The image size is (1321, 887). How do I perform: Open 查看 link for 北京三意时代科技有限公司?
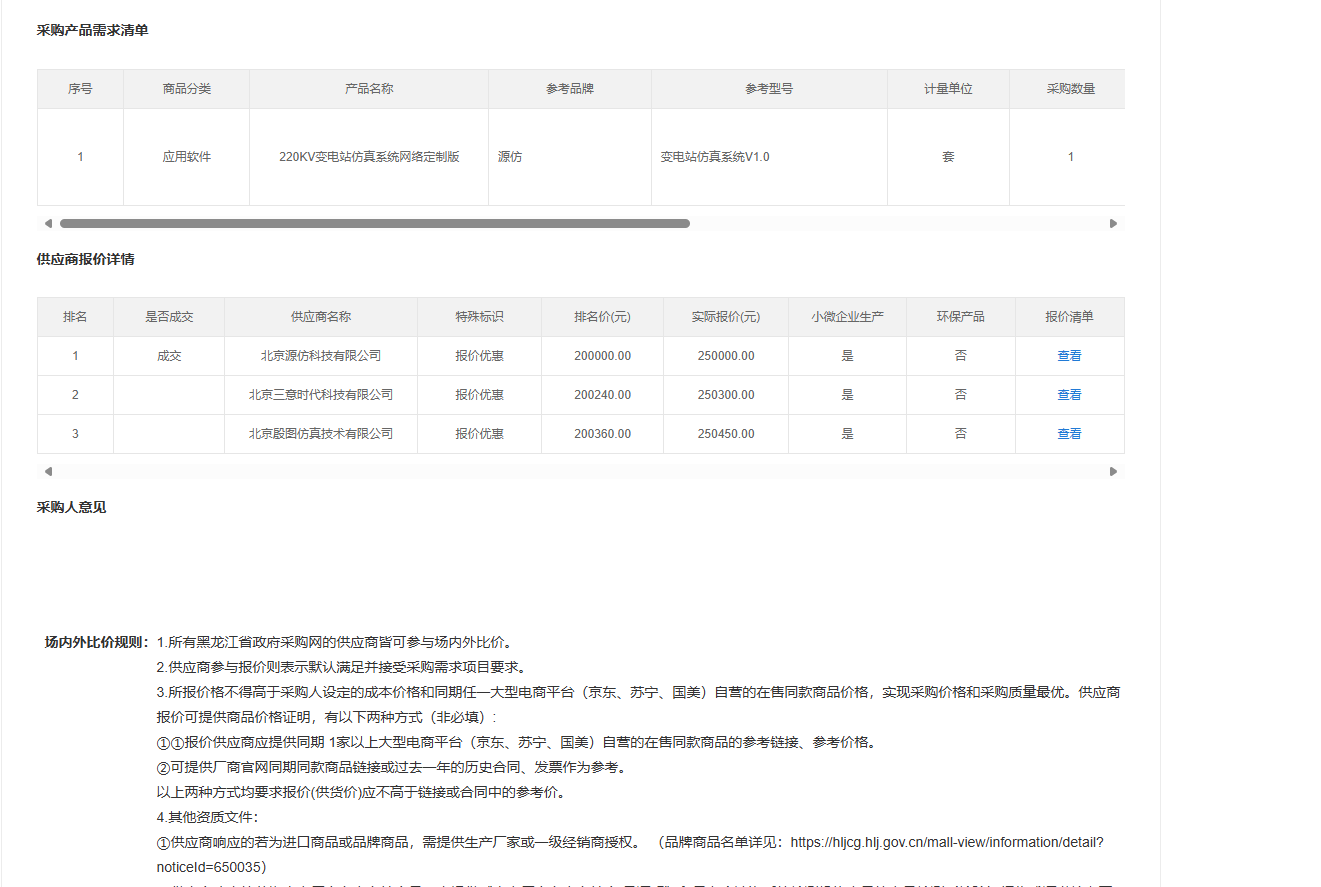click(1069, 395)
